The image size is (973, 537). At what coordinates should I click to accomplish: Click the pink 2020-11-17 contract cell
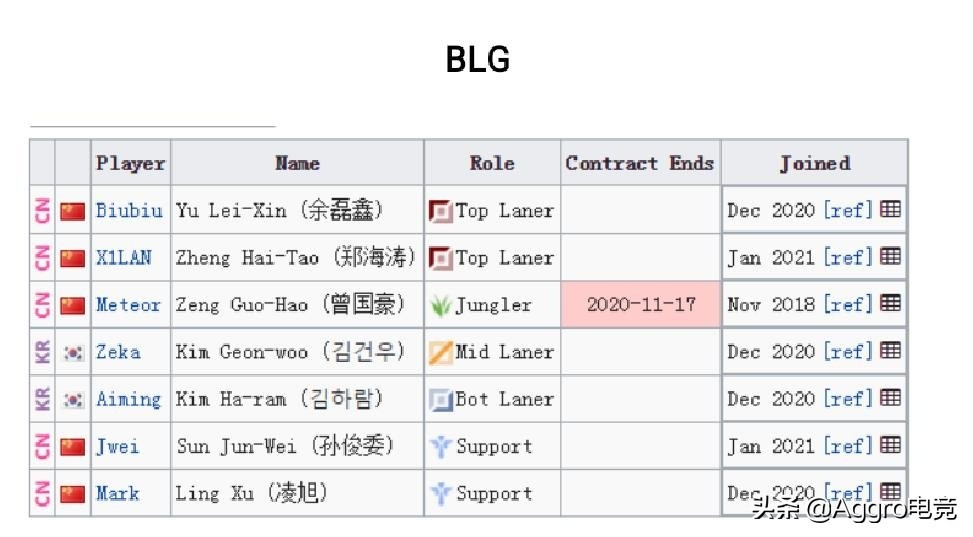pos(641,304)
